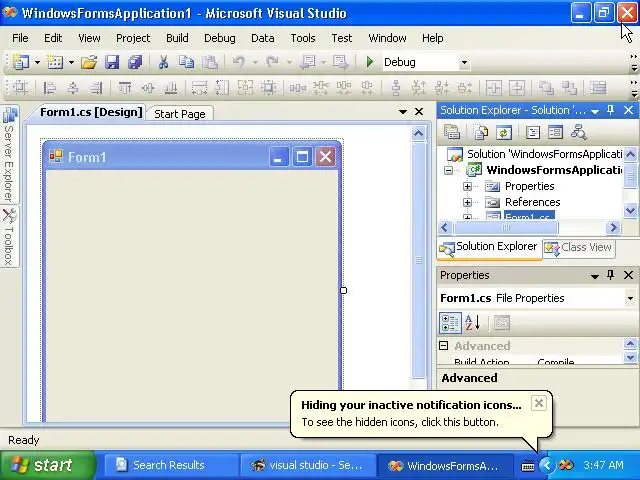640x480 pixels.
Task: Open the Solution Explorer window position menu
Action: pyautogui.click(x=595, y=111)
